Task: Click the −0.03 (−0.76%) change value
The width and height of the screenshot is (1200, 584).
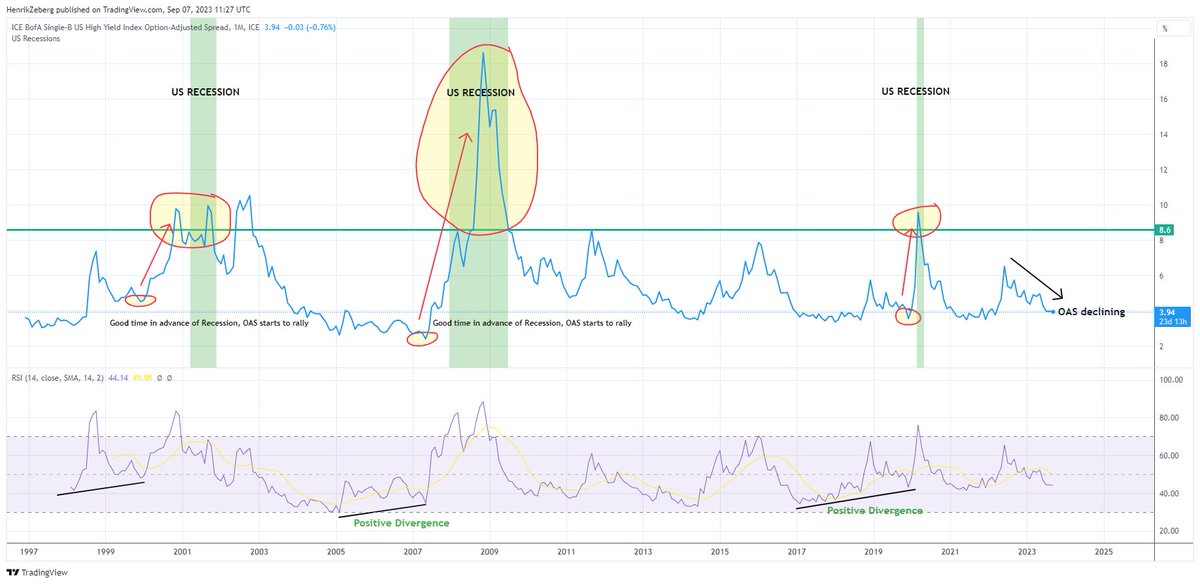Action: click(312, 26)
